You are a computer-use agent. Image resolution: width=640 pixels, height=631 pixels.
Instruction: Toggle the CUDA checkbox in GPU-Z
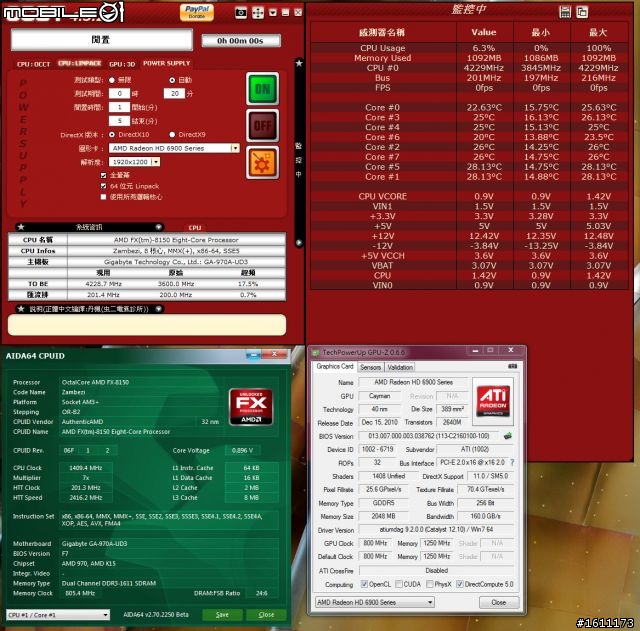399,584
